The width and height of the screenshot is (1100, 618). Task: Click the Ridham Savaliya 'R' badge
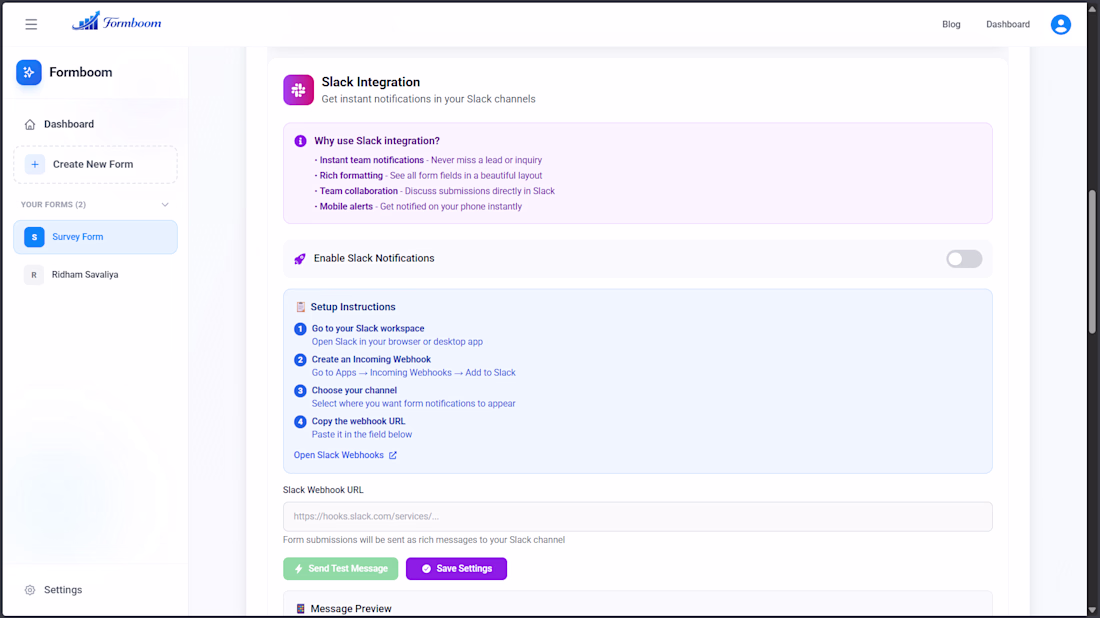34,275
